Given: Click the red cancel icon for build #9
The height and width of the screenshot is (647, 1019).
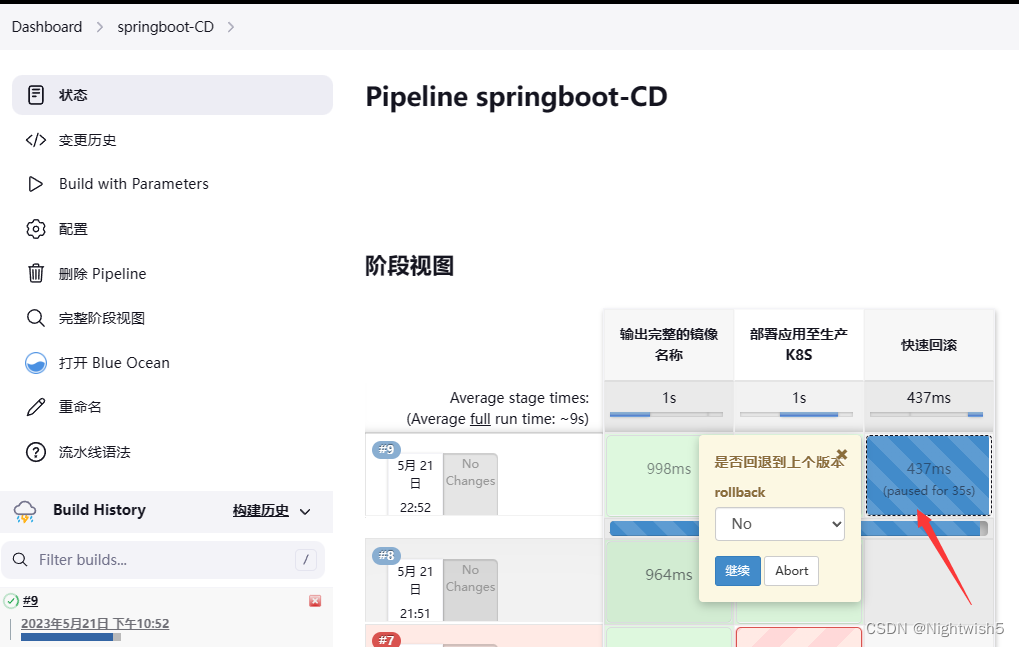Looking at the screenshot, I should (x=315, y=601).
